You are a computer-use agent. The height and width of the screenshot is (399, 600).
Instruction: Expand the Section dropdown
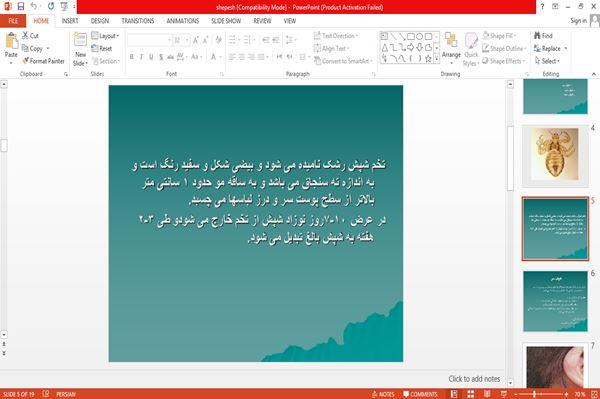106,61
